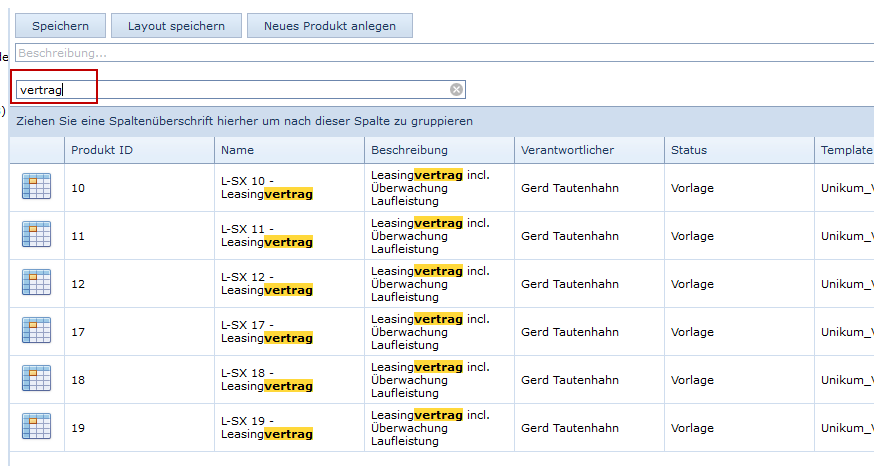Sort by Produkt ID column header
Viewport: 874px width, 466px height.
coord(102,150)
